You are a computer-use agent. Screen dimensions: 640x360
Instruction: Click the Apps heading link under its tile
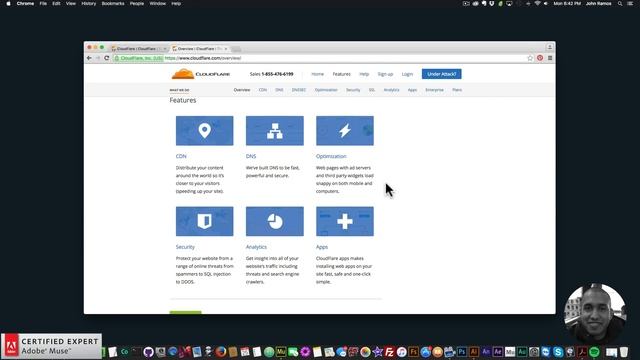322,247
